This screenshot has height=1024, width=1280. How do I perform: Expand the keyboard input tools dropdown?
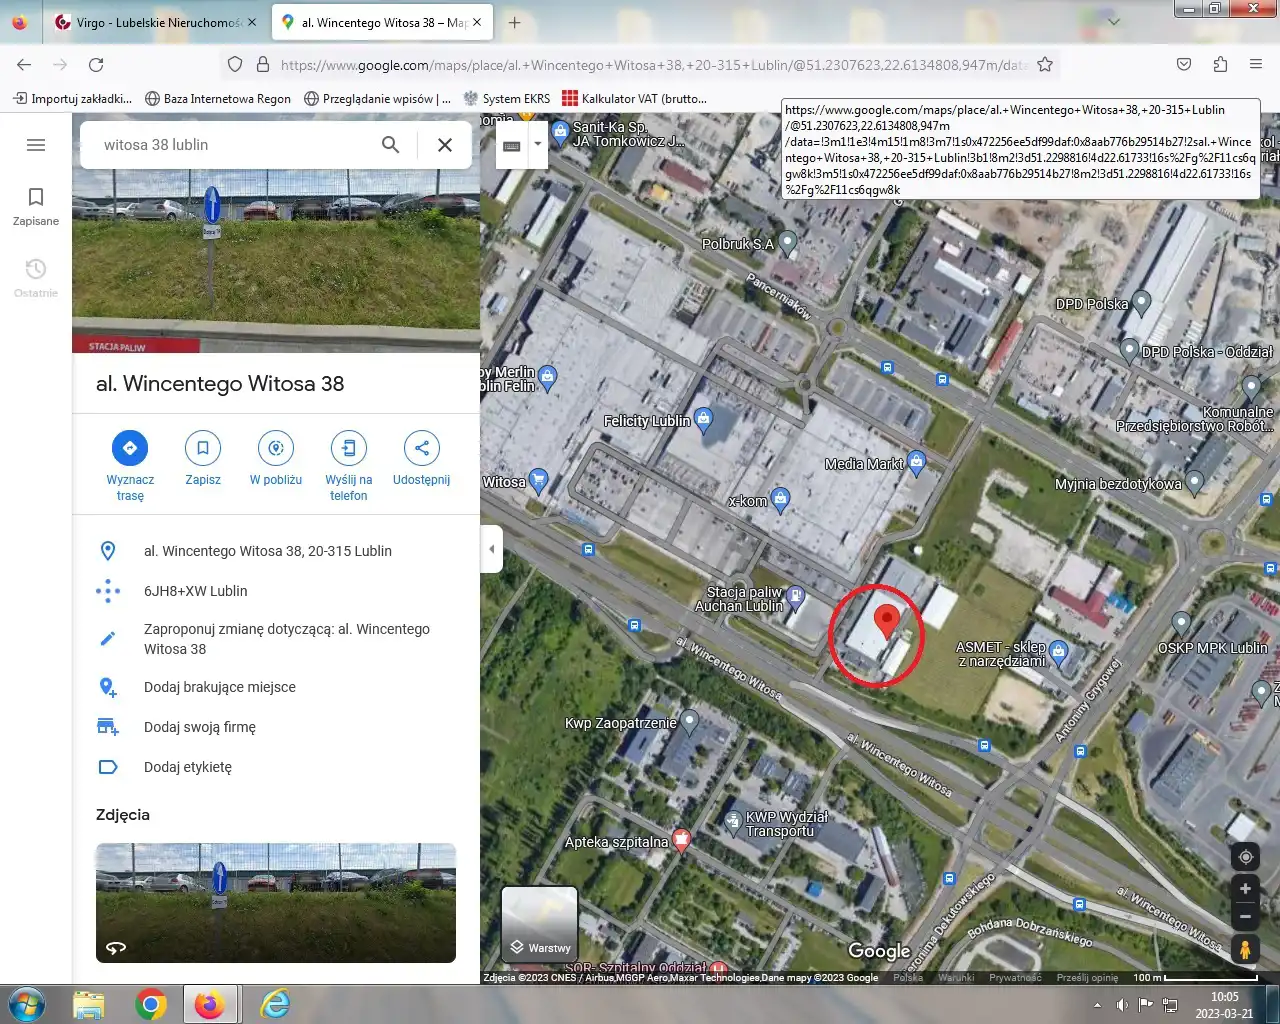538,144
